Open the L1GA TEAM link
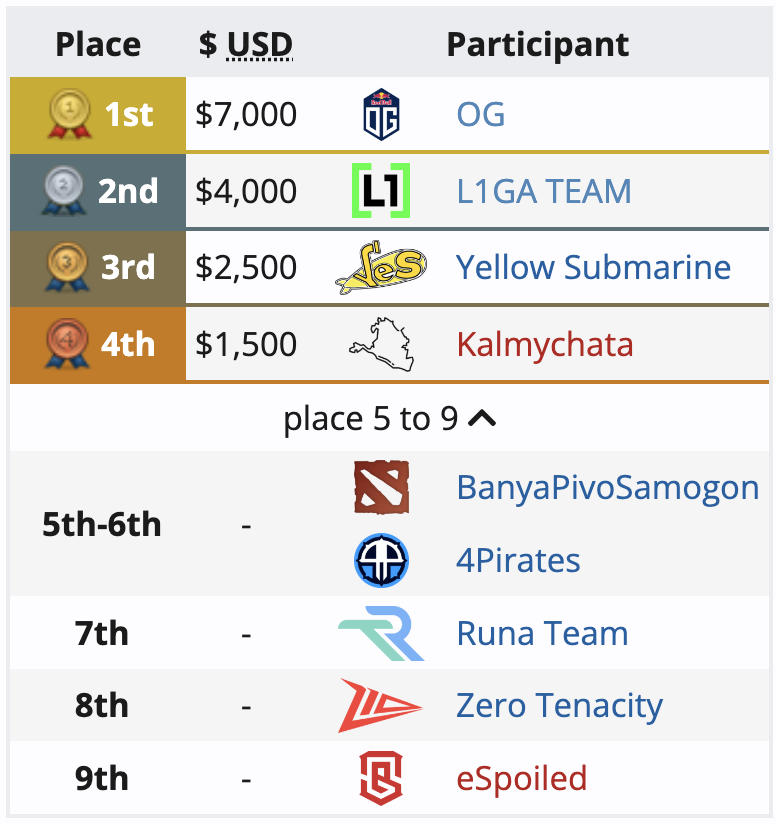 (544, 191)
